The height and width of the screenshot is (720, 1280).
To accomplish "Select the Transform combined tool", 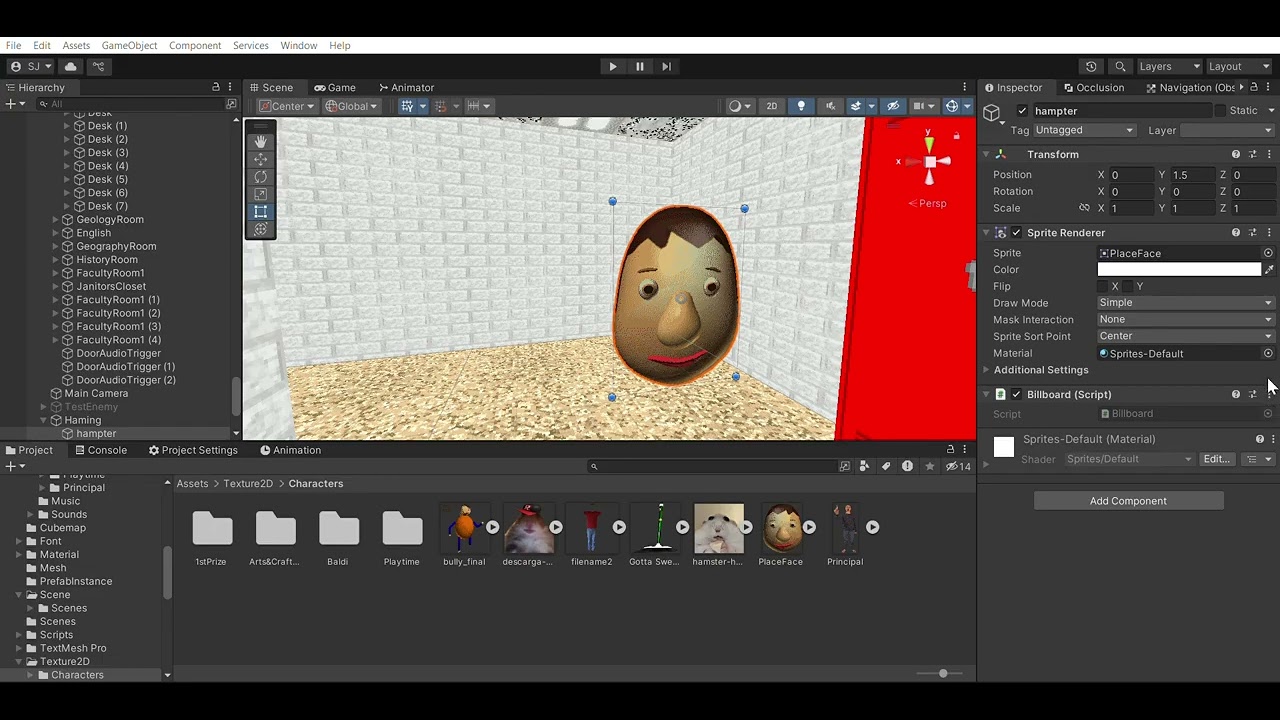I will [x=261, y=229].
